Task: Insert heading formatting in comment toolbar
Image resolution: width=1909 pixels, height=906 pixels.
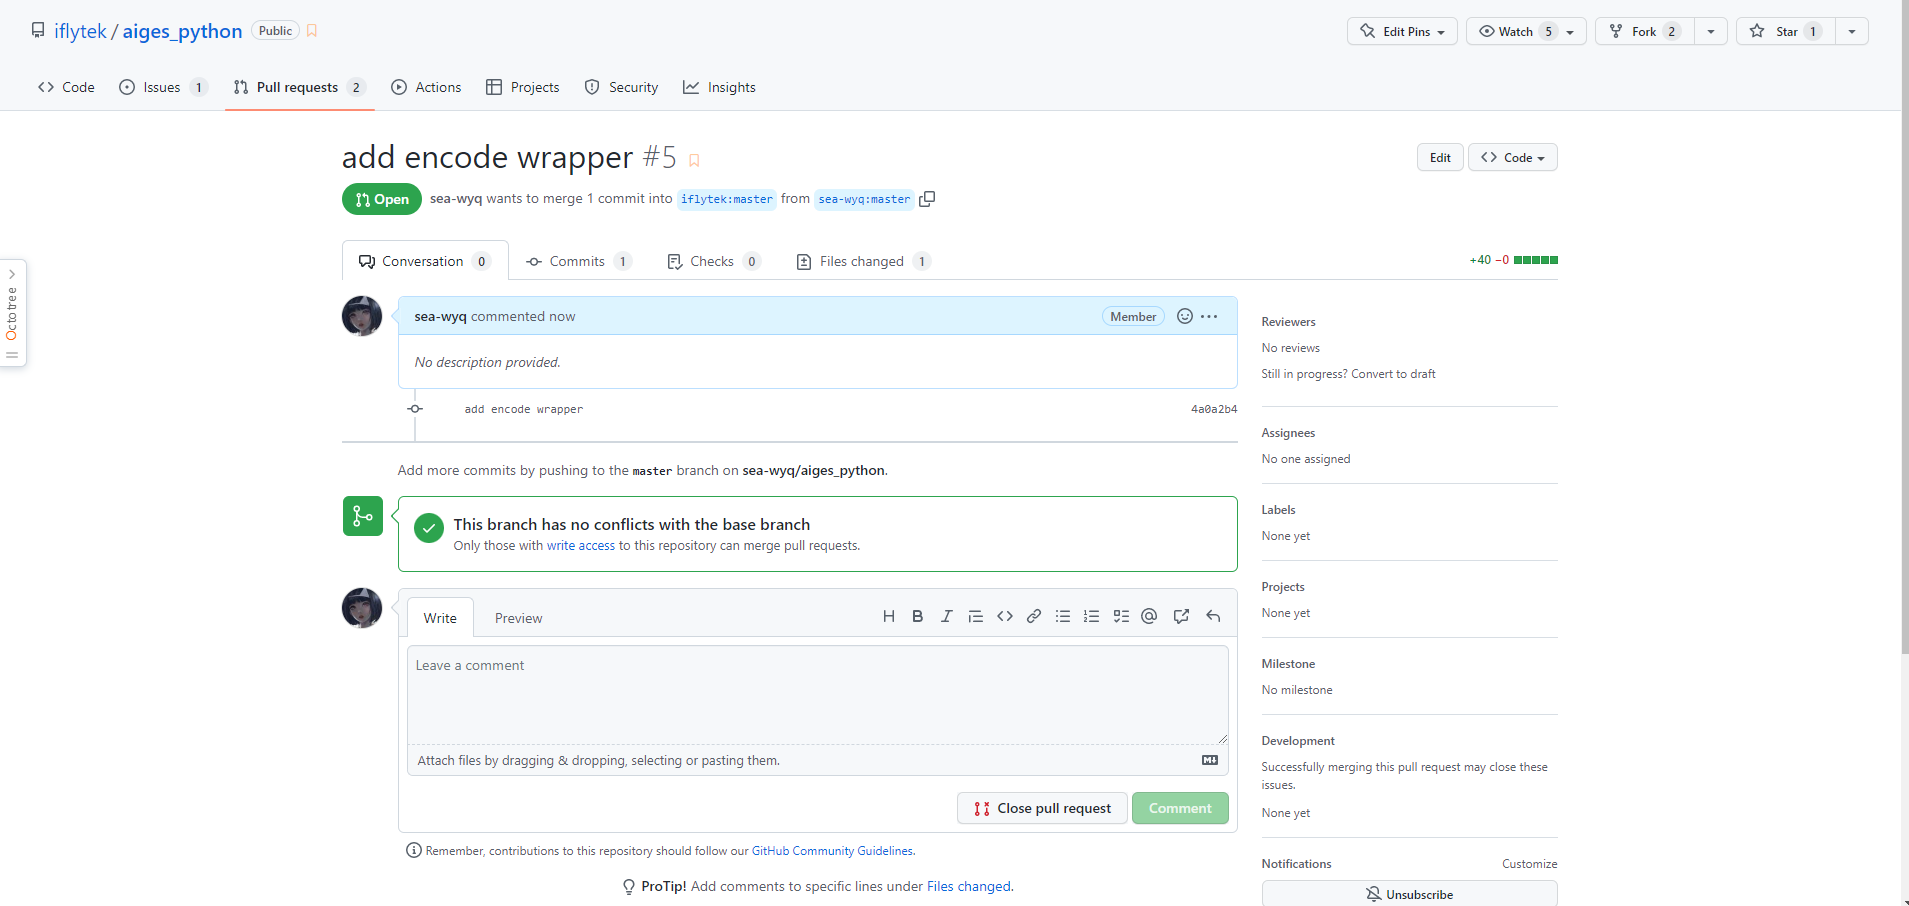Action: pos(888,616)
